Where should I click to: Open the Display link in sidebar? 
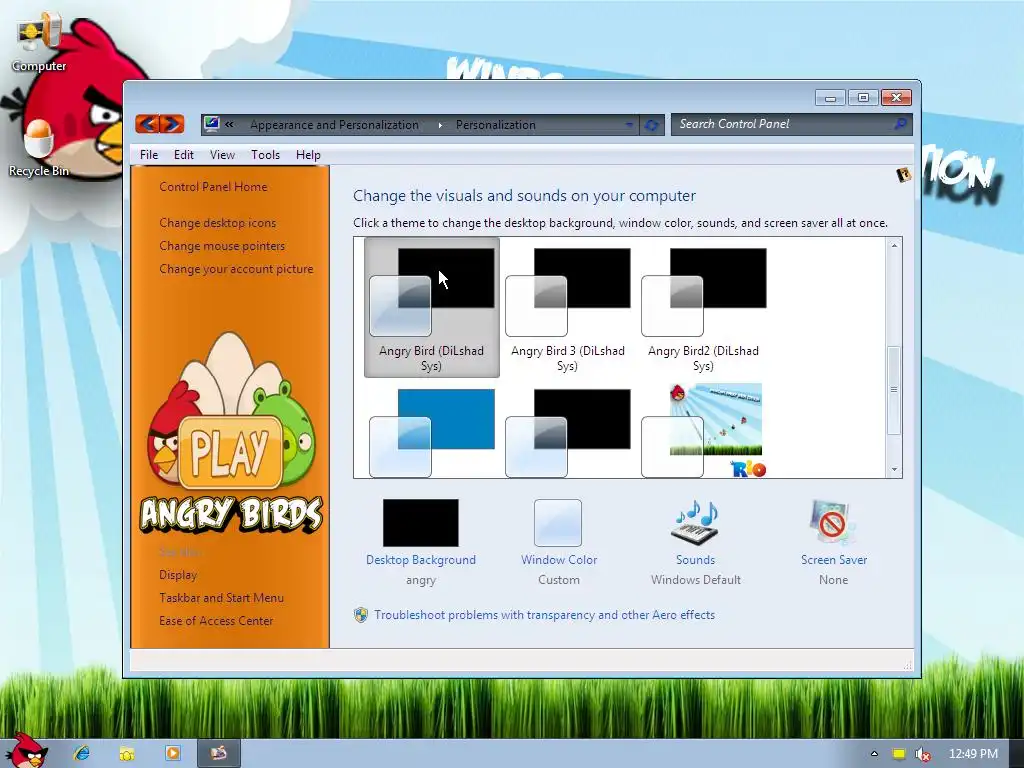[x=178, y=575]
